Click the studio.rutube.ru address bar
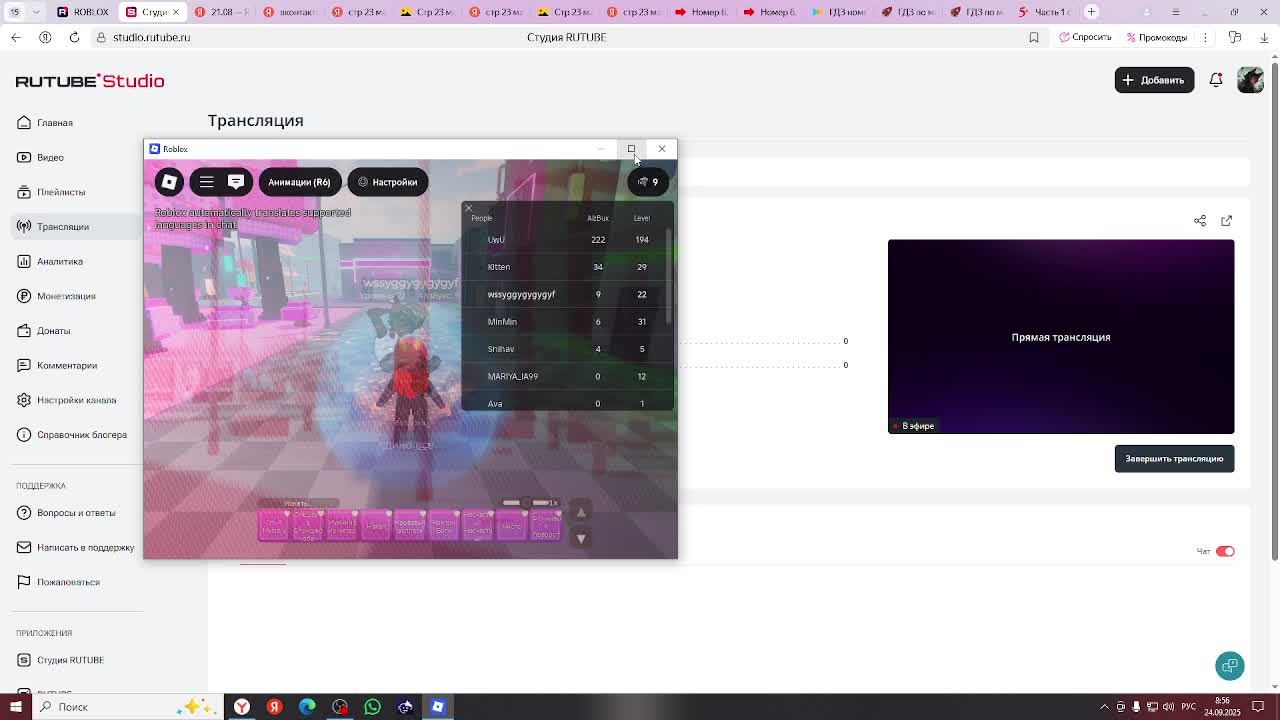 click(151, 37)
